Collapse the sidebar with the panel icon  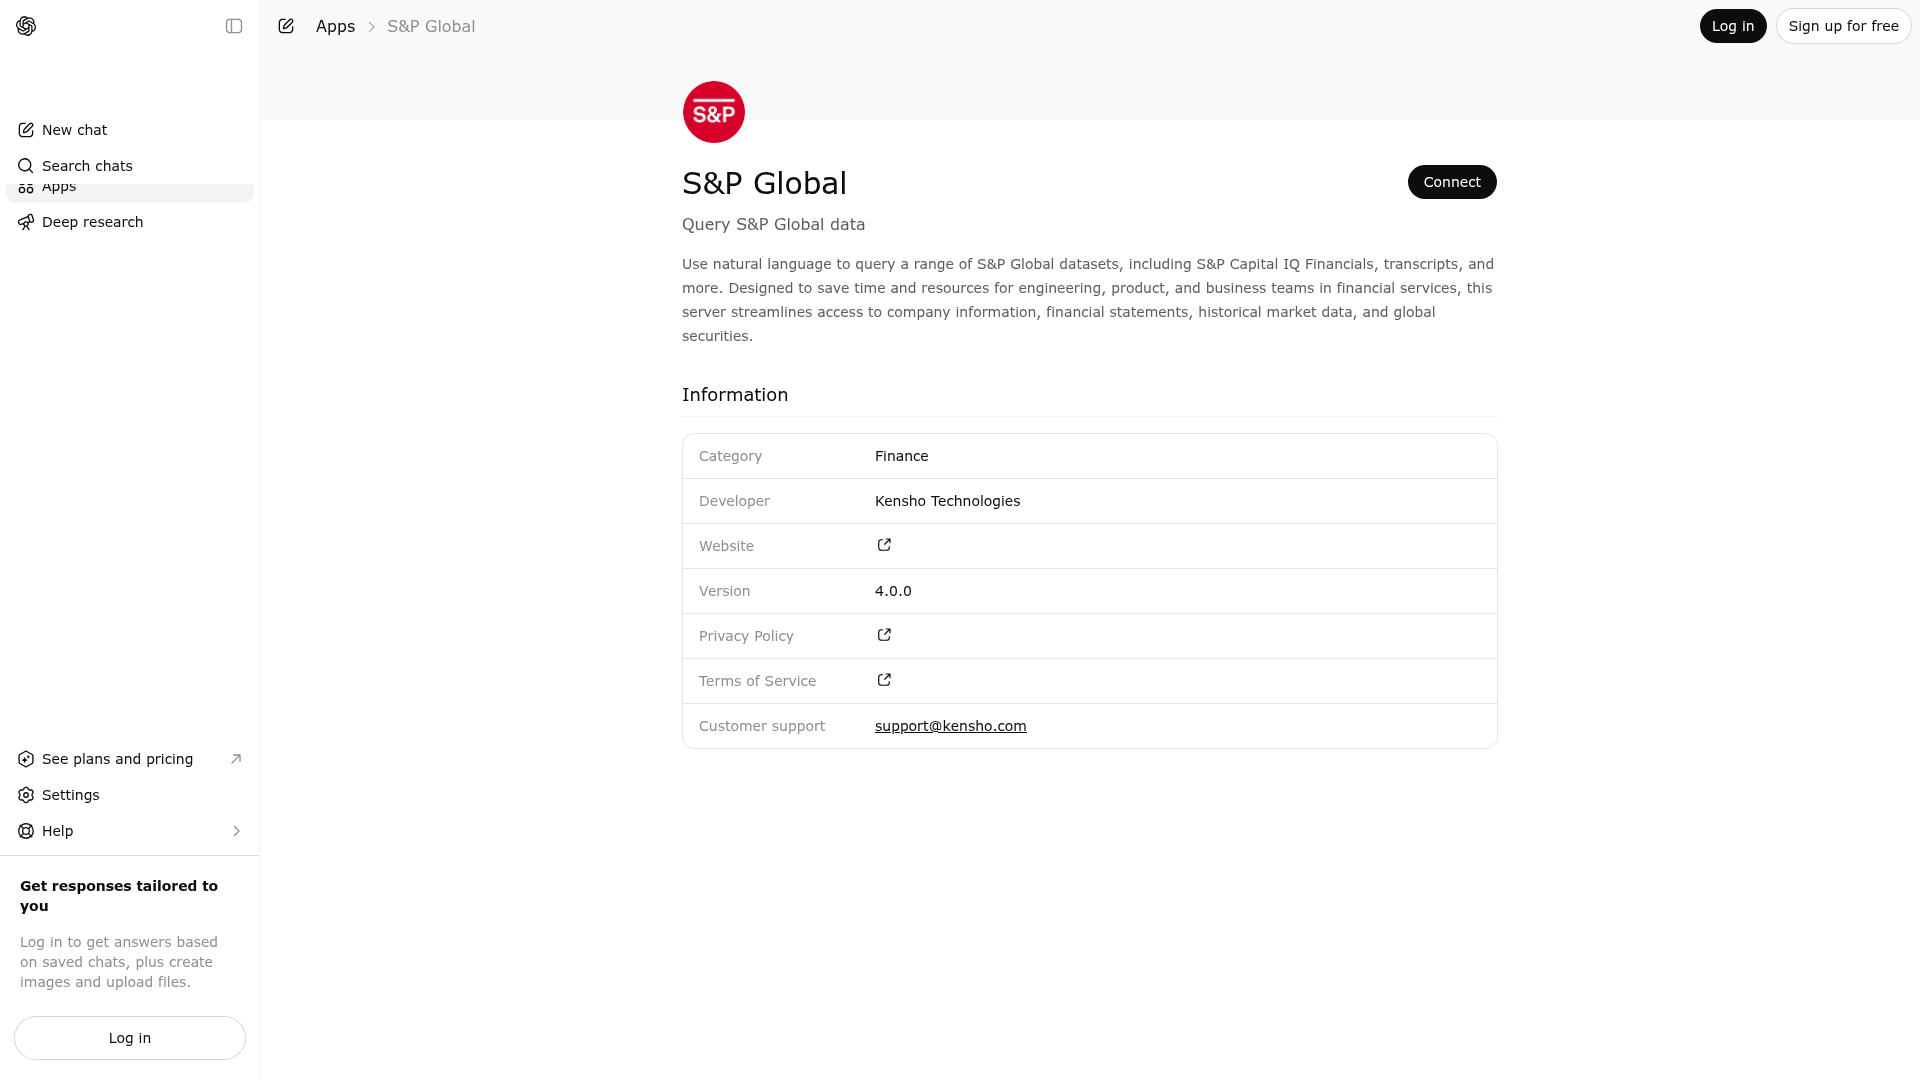coord(234,26)
